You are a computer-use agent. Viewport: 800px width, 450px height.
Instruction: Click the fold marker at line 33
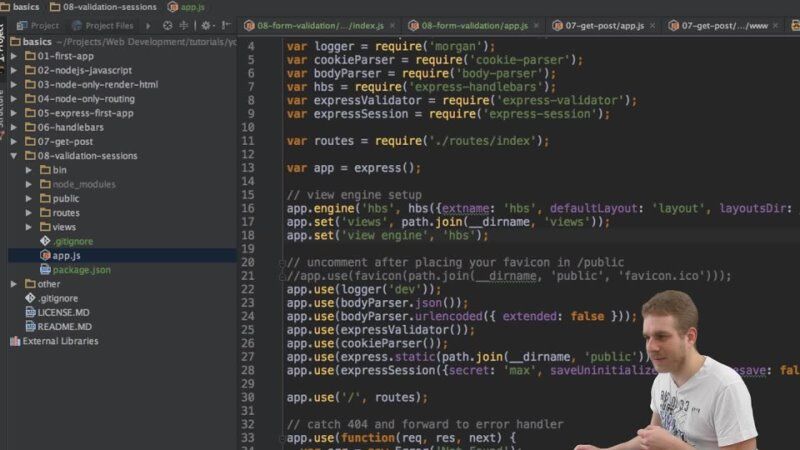click(x=281, y=438)
